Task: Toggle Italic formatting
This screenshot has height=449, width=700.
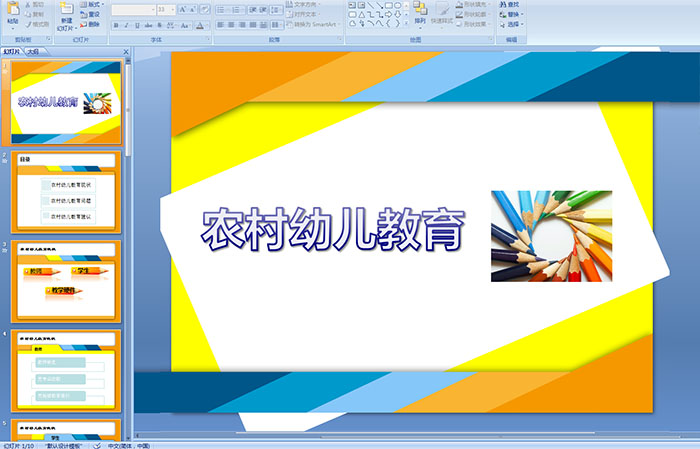Action: coord(127,25)
